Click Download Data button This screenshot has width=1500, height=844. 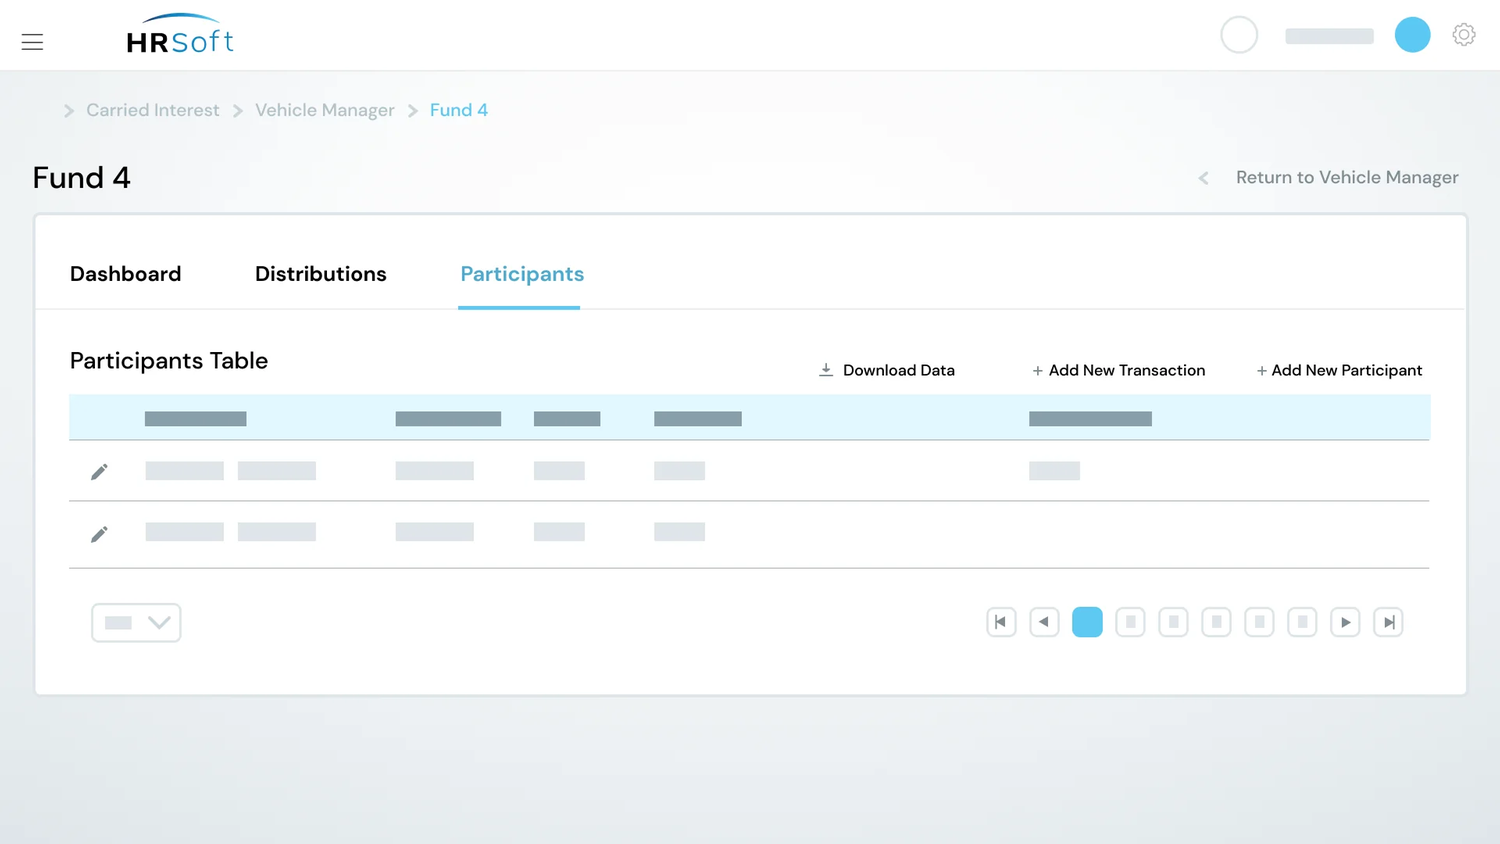[887, 370]
